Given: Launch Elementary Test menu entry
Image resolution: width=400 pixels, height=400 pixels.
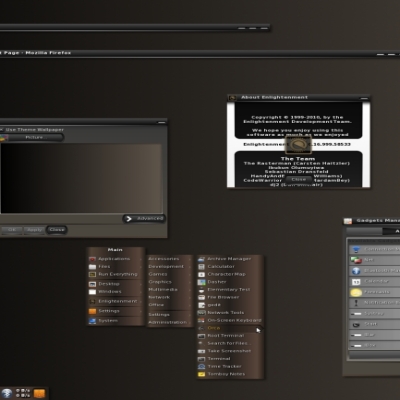Looking at the screenshot, I should (x=230, y=289).
